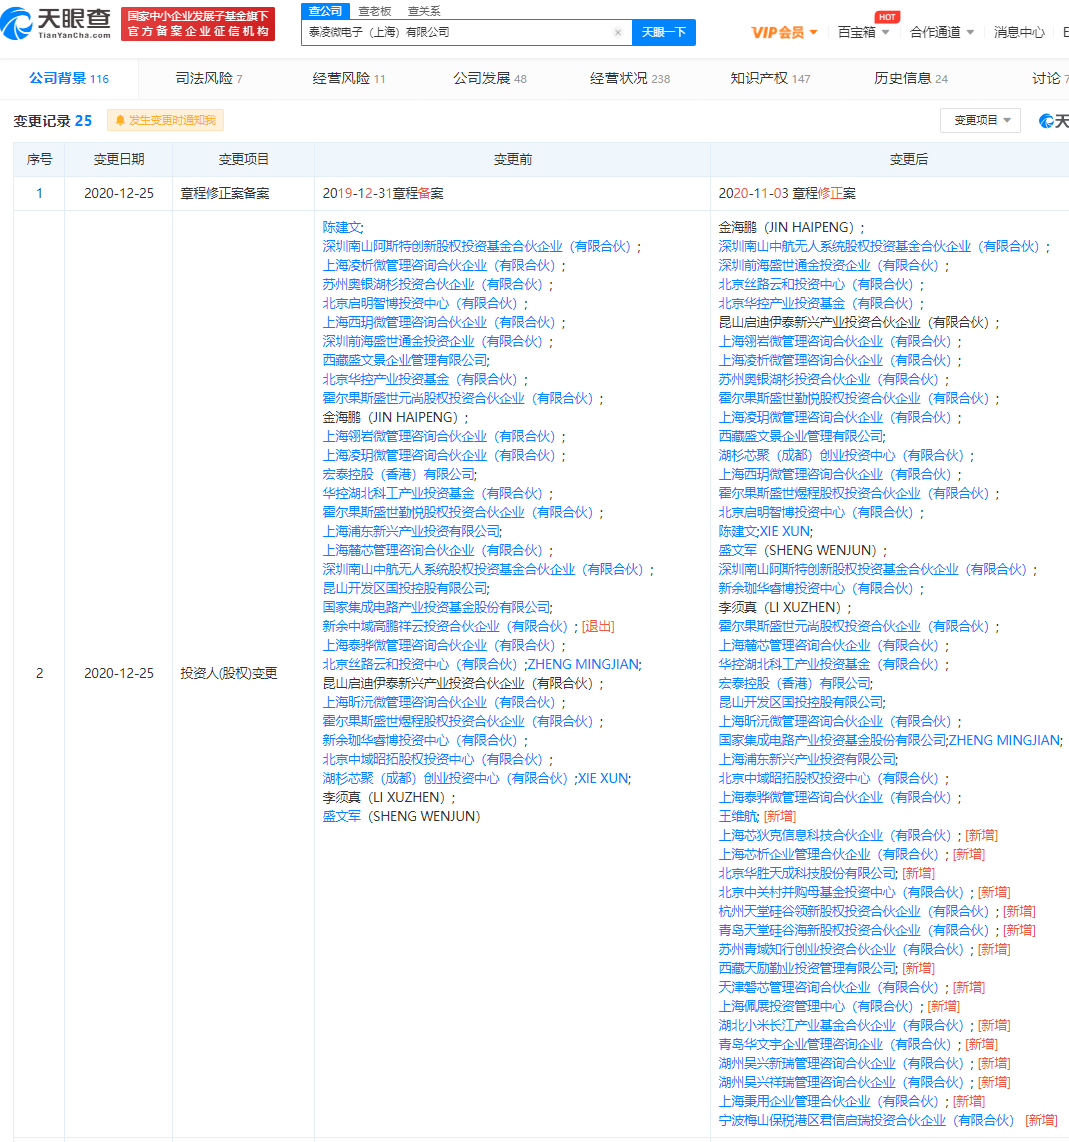Open the XIE XUN link in 变更前 column
This screenshot has width=1069, height=1142.
click(602, 778)
